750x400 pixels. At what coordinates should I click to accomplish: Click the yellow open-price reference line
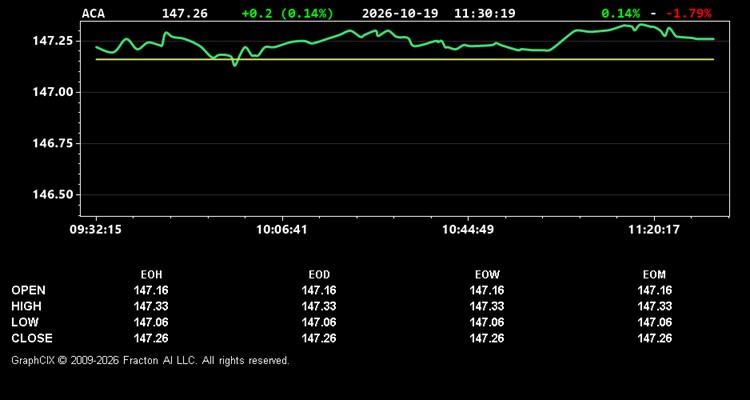click(x=405, y=59)
